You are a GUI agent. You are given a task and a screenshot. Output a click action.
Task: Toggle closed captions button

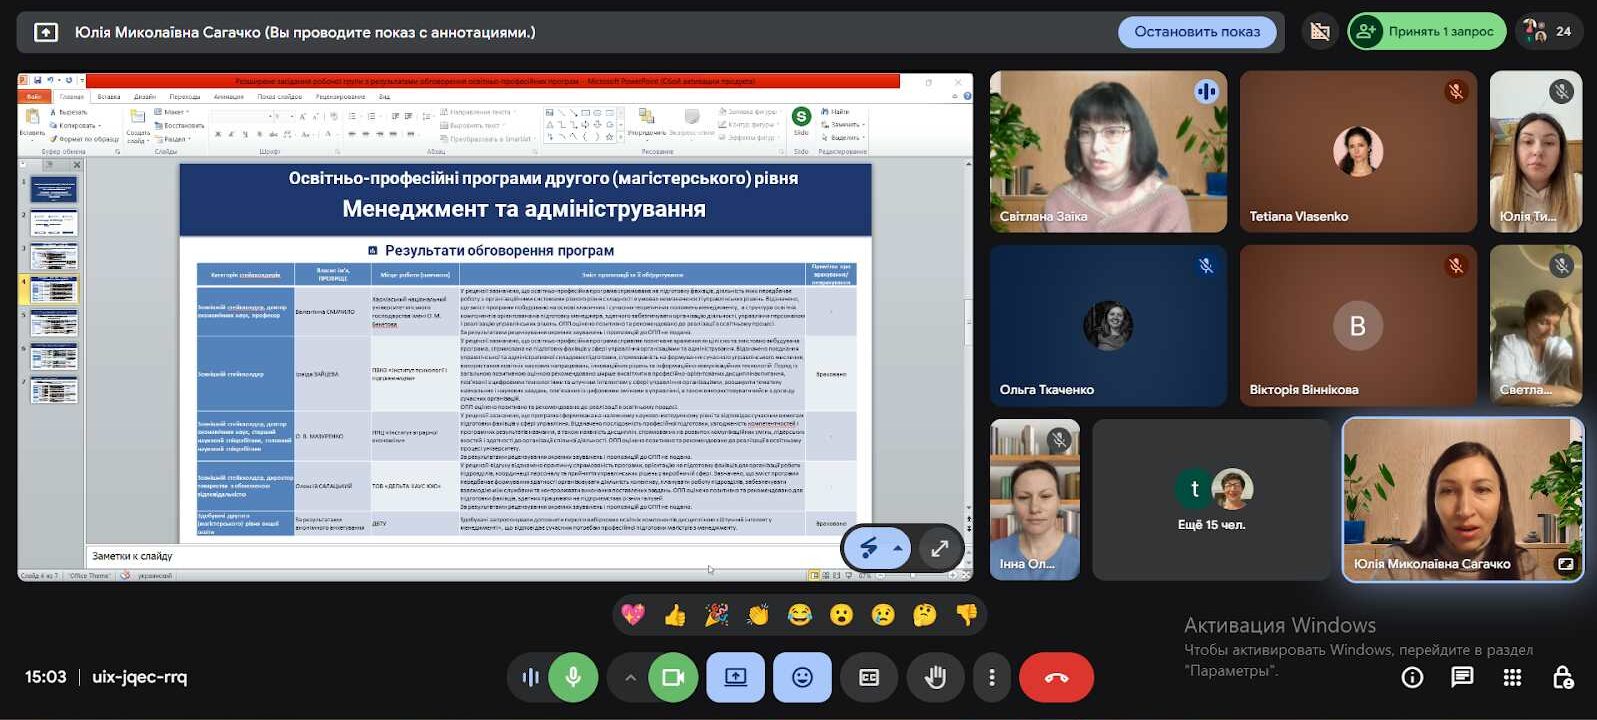pyautogui.click(x=869, y=677)
